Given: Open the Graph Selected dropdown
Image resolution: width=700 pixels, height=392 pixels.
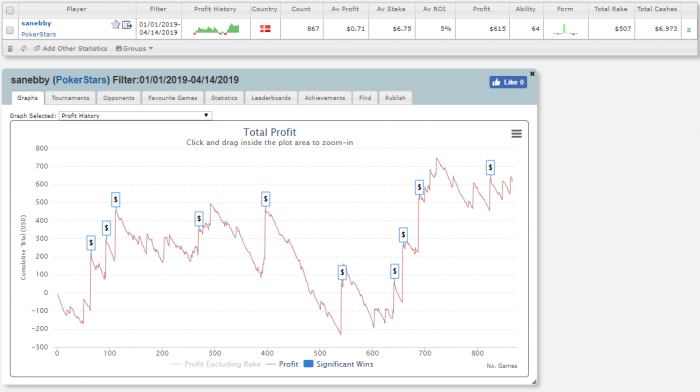Looking at the screenshot, I should tap(135, 116).
